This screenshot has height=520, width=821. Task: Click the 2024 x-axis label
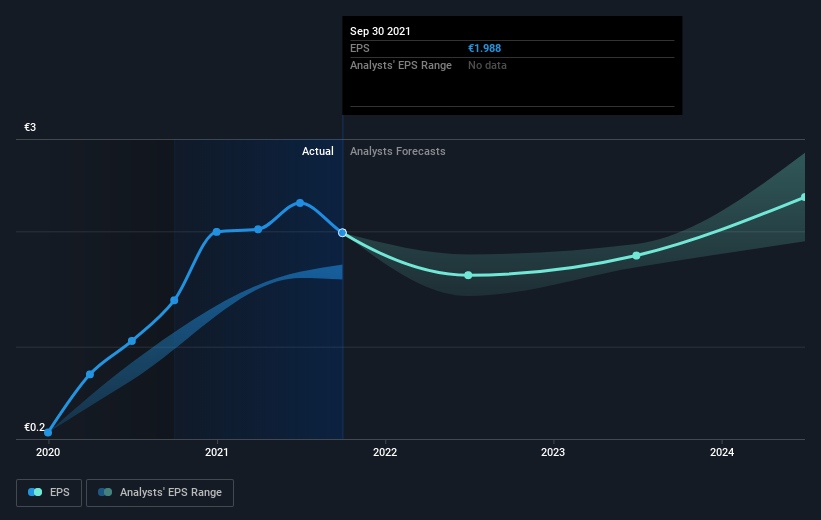pyautogui.click(x=722, y=452)
